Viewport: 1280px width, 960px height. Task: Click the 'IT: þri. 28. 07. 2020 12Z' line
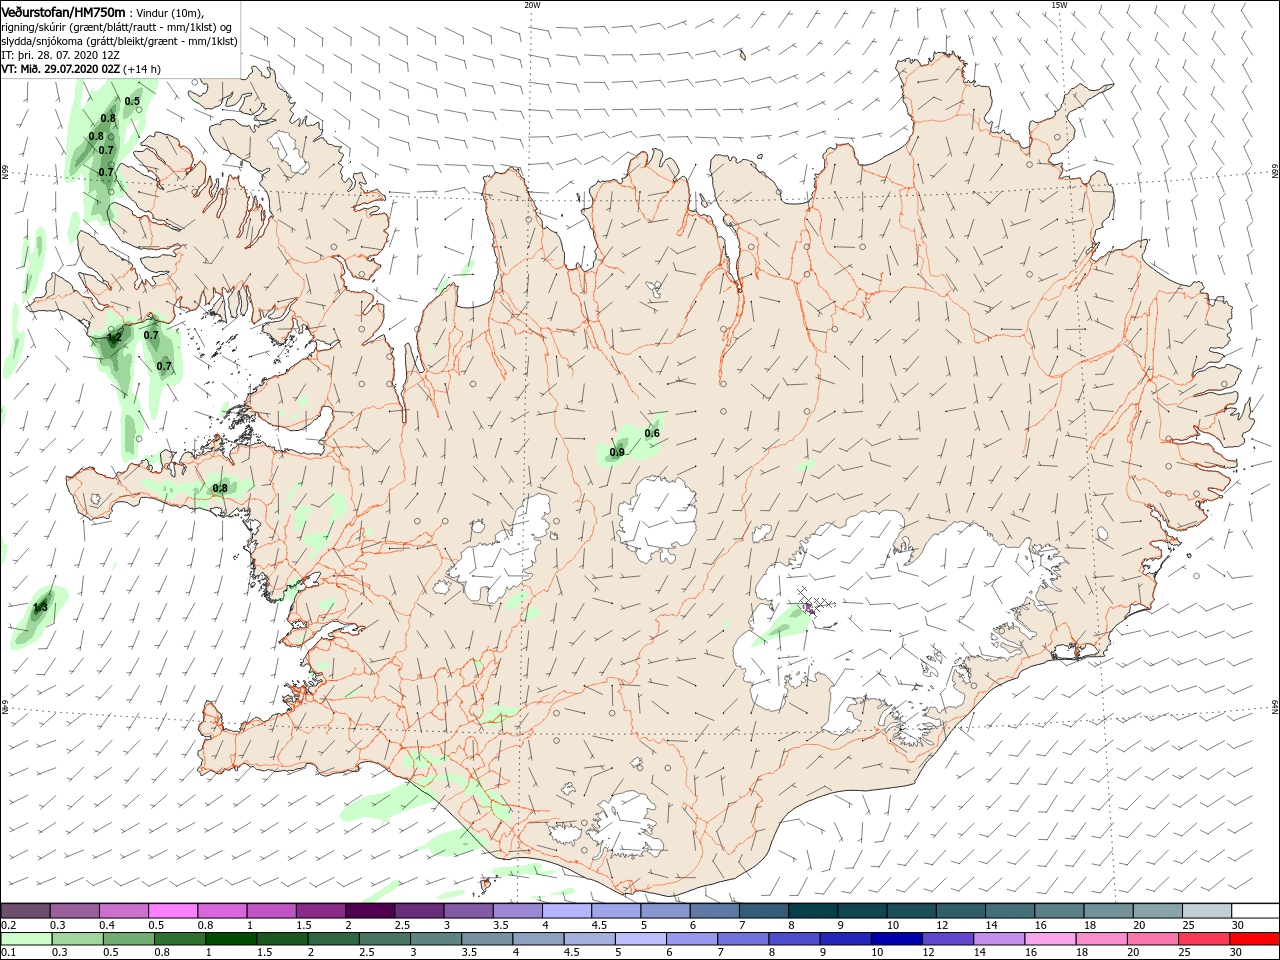pos(60,55)
